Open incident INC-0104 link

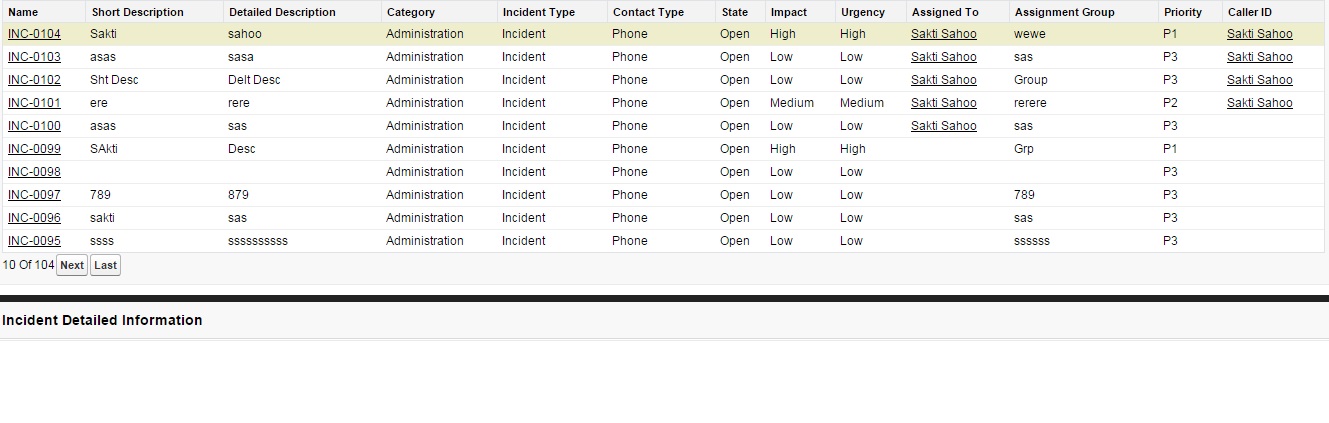(34, 34)
